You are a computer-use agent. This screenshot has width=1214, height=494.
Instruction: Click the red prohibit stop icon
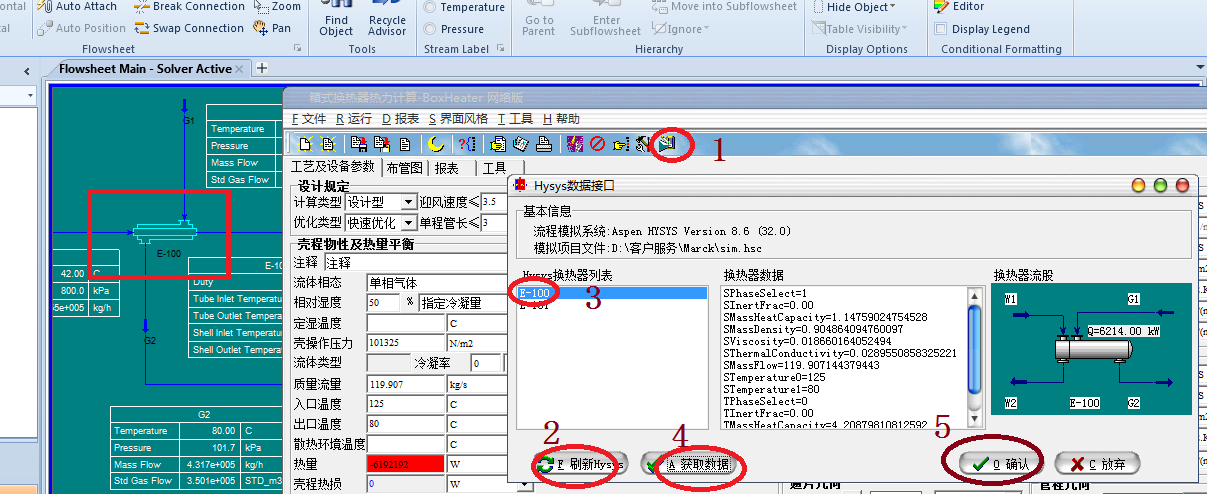click(x=597, y=144)
